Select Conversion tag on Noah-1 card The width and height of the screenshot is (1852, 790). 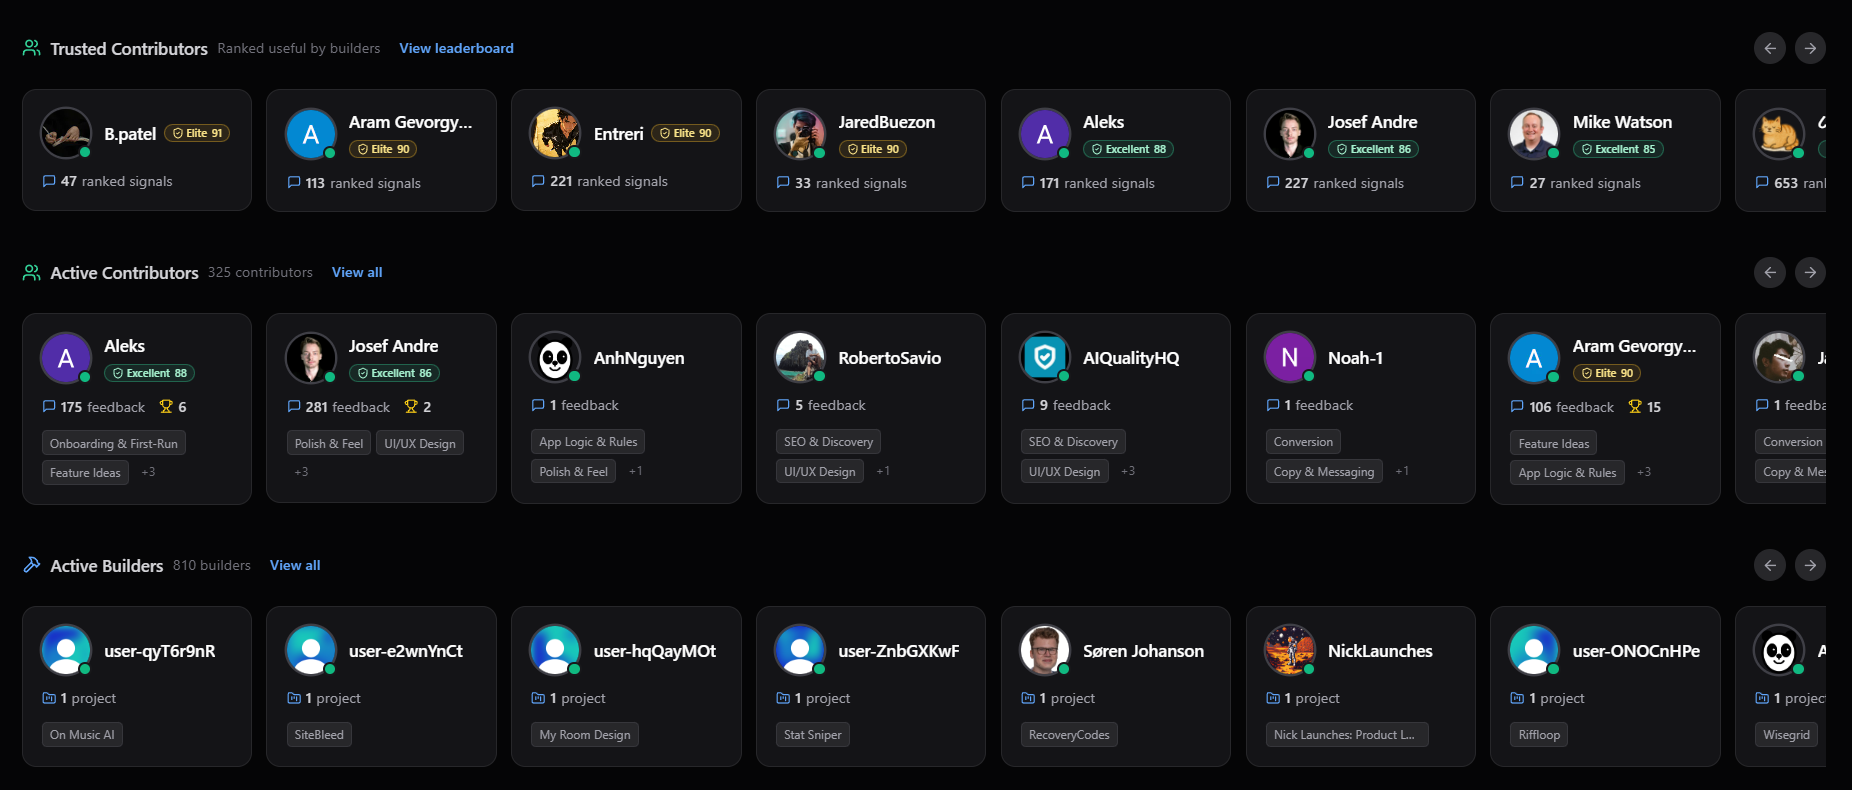point(1303,441)
